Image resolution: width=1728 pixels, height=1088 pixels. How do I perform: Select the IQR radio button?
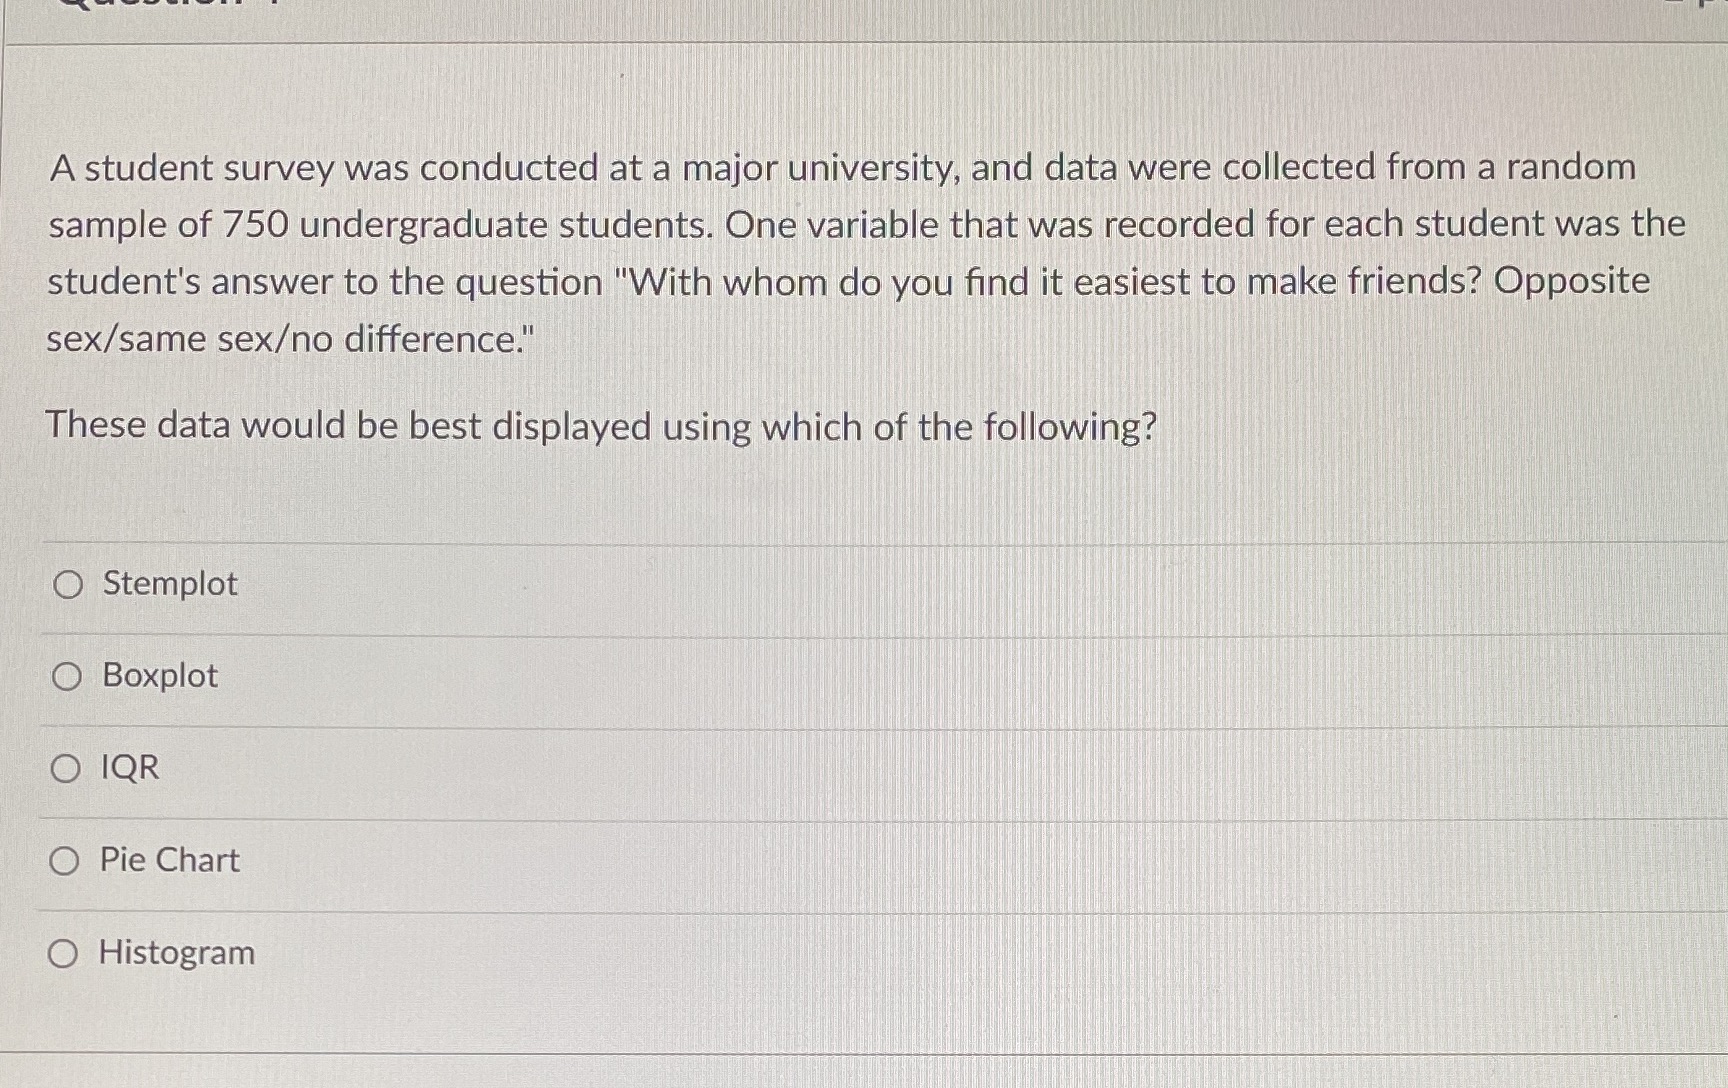(x=66, y=768)
